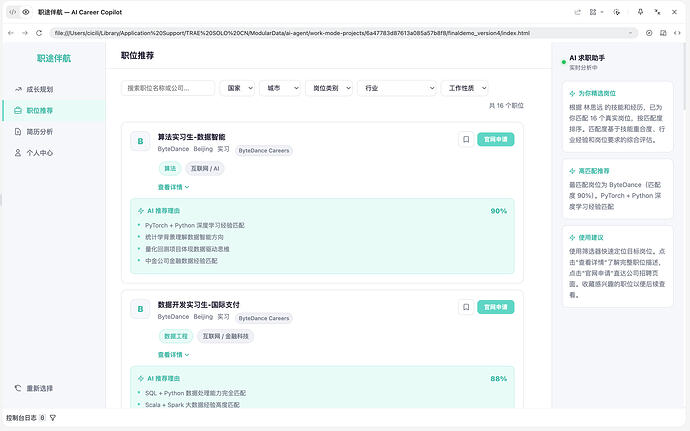
Task: Click ByteDance Careers tag on 算法实习生 card
Action: pos(264,151)
